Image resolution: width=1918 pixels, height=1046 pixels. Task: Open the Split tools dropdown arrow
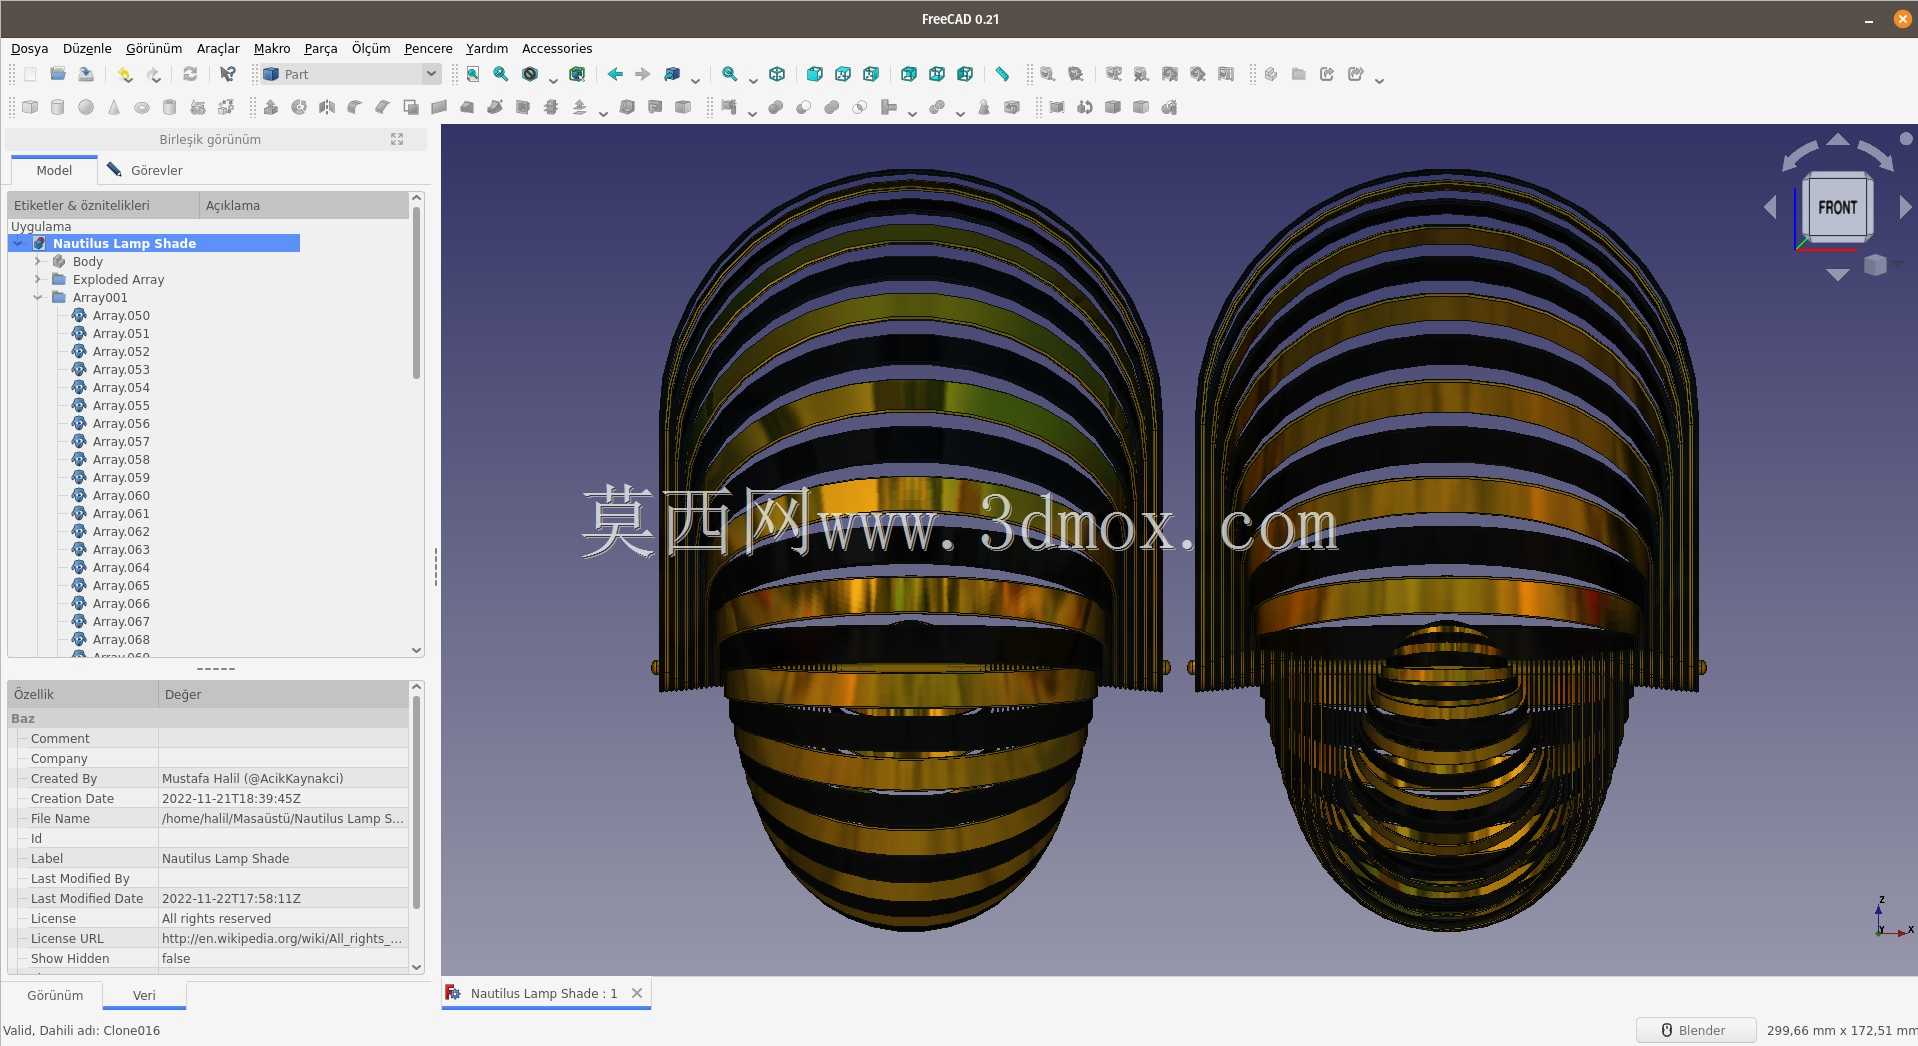[x=960, y=112]
